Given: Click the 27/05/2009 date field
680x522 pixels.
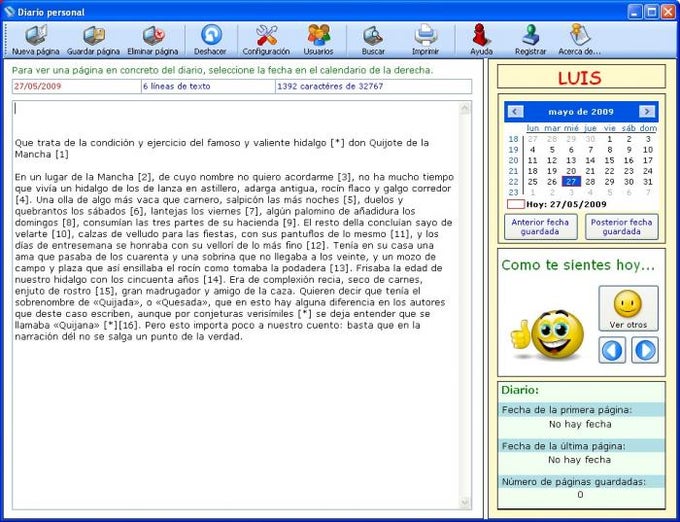Looking at the screenshot, I should coord(77,86).
